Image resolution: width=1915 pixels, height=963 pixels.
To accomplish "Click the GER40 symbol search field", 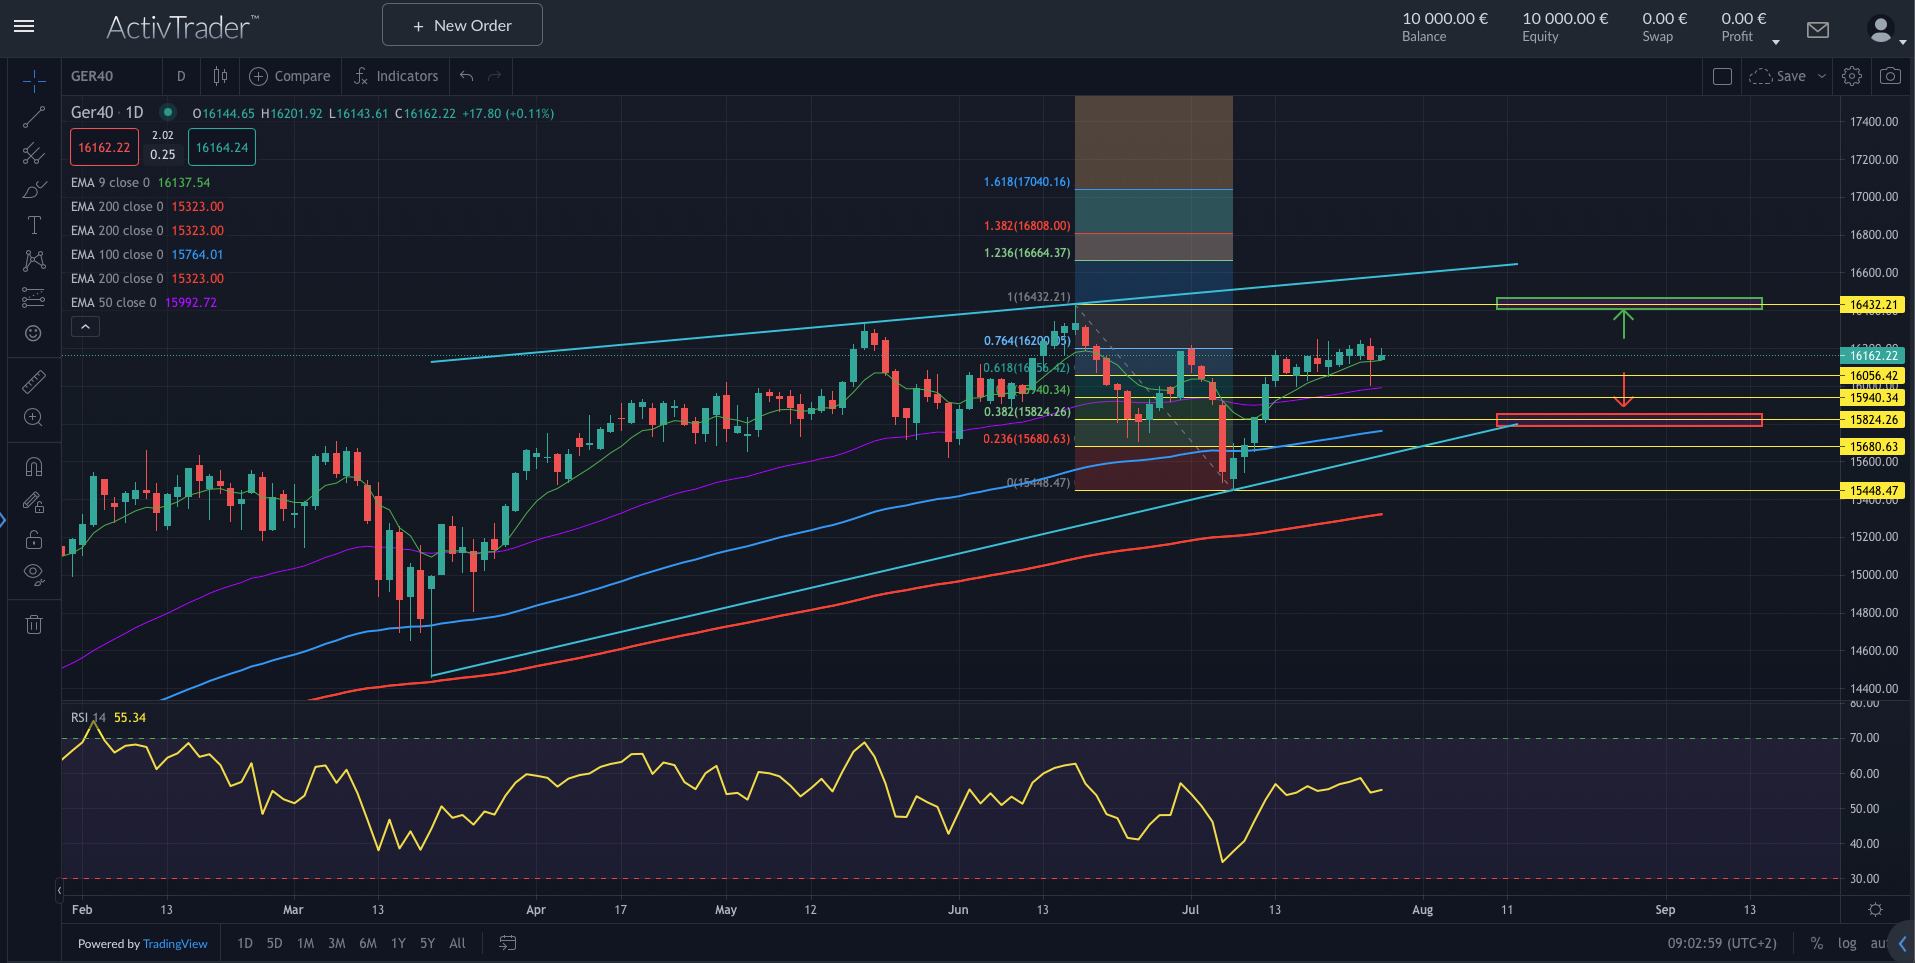I will (x=111, y=76).
